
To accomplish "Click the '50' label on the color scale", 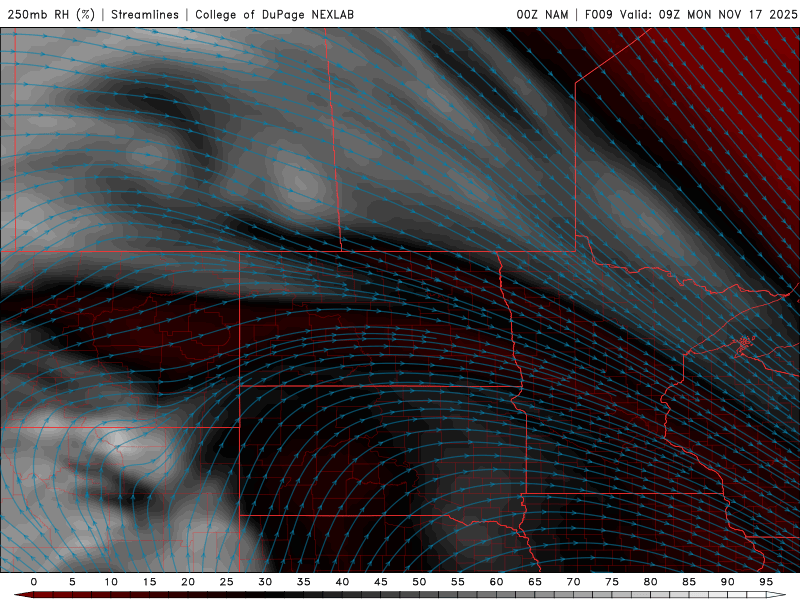I will pos(419,582).
